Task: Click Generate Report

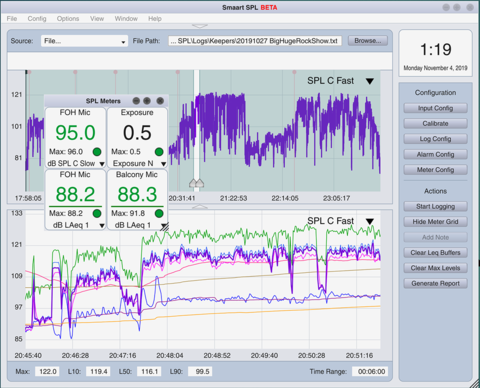Action: click(x=435, y=283)
